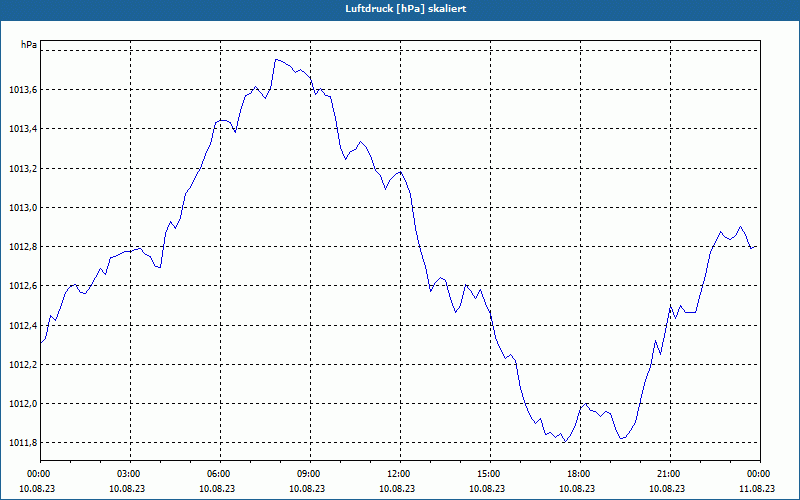Image resolution: width=800 pixels, height=500 pixels.
Task: Select the y-axis value 1011,8
Action: [22, 443]
